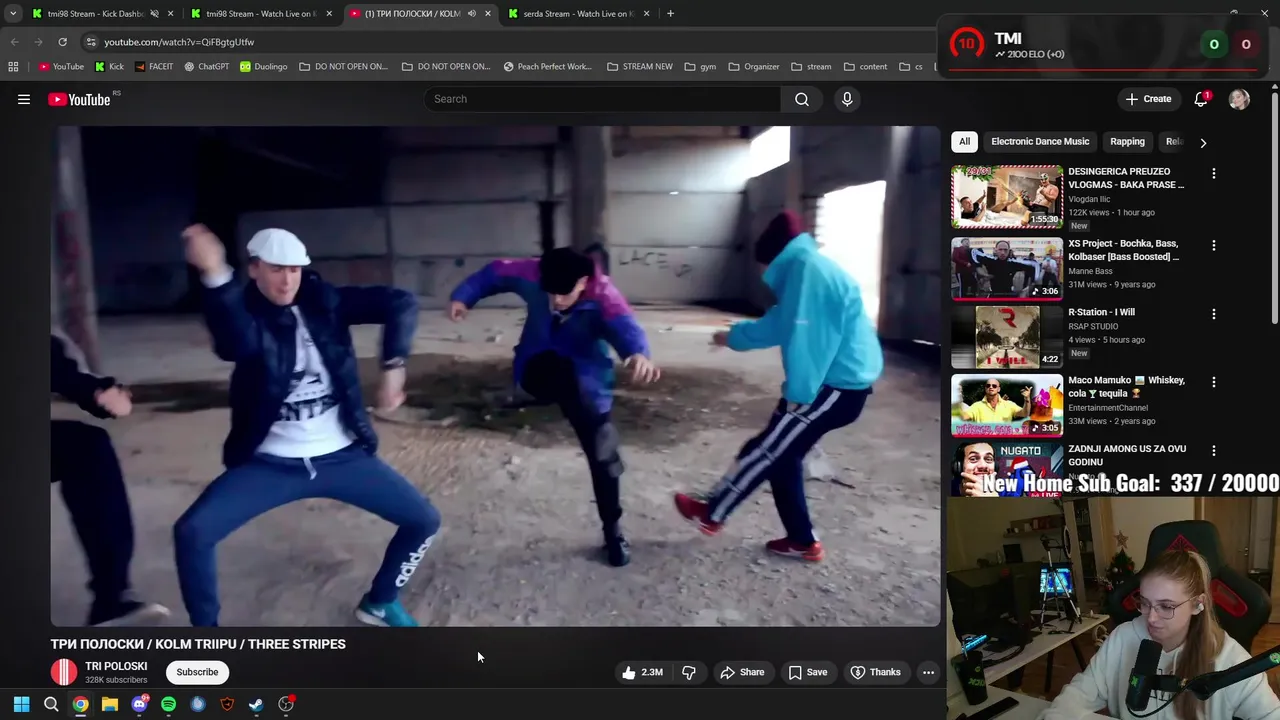1280x720 pixels.
Task: Go to the YouTube home logo
Action: pyautogui.click(x=79, y=99)
